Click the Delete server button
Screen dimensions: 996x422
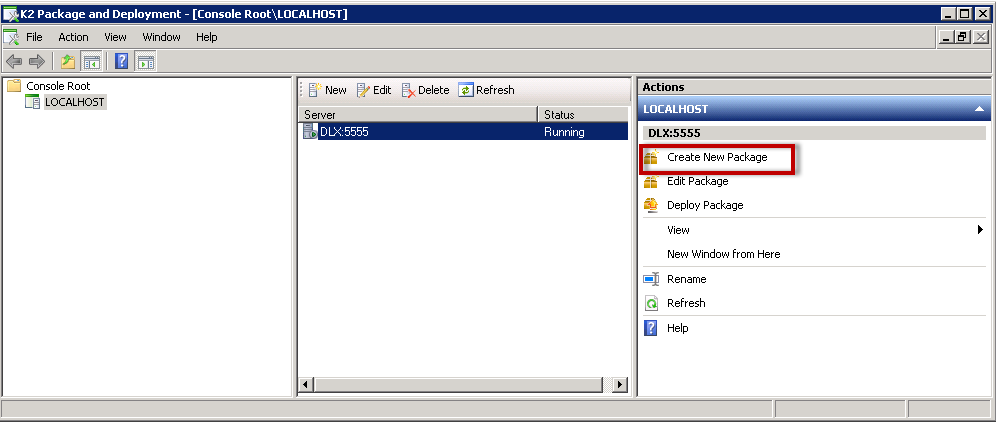pos(425,90)
